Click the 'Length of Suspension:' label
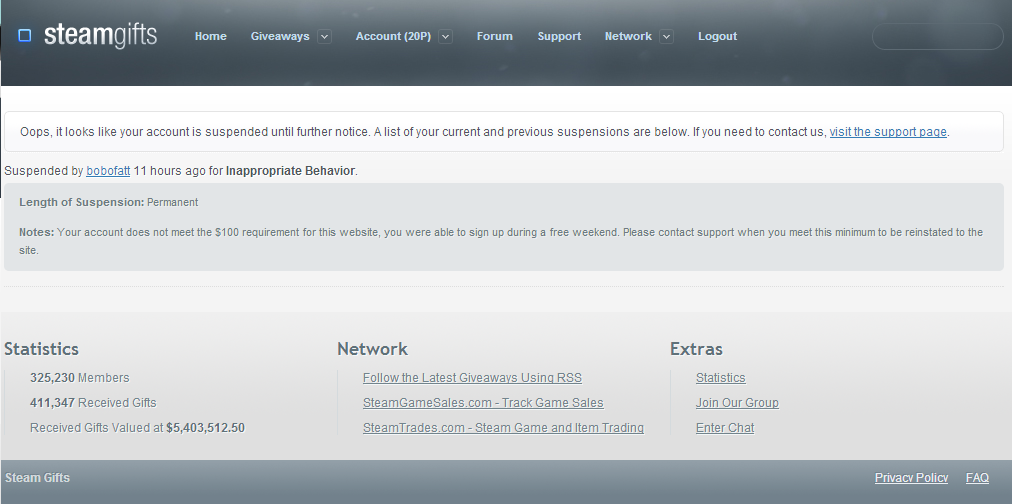The width and height of the screenshot is (1012, 504). pyautogui.click(x=81, y=202)
